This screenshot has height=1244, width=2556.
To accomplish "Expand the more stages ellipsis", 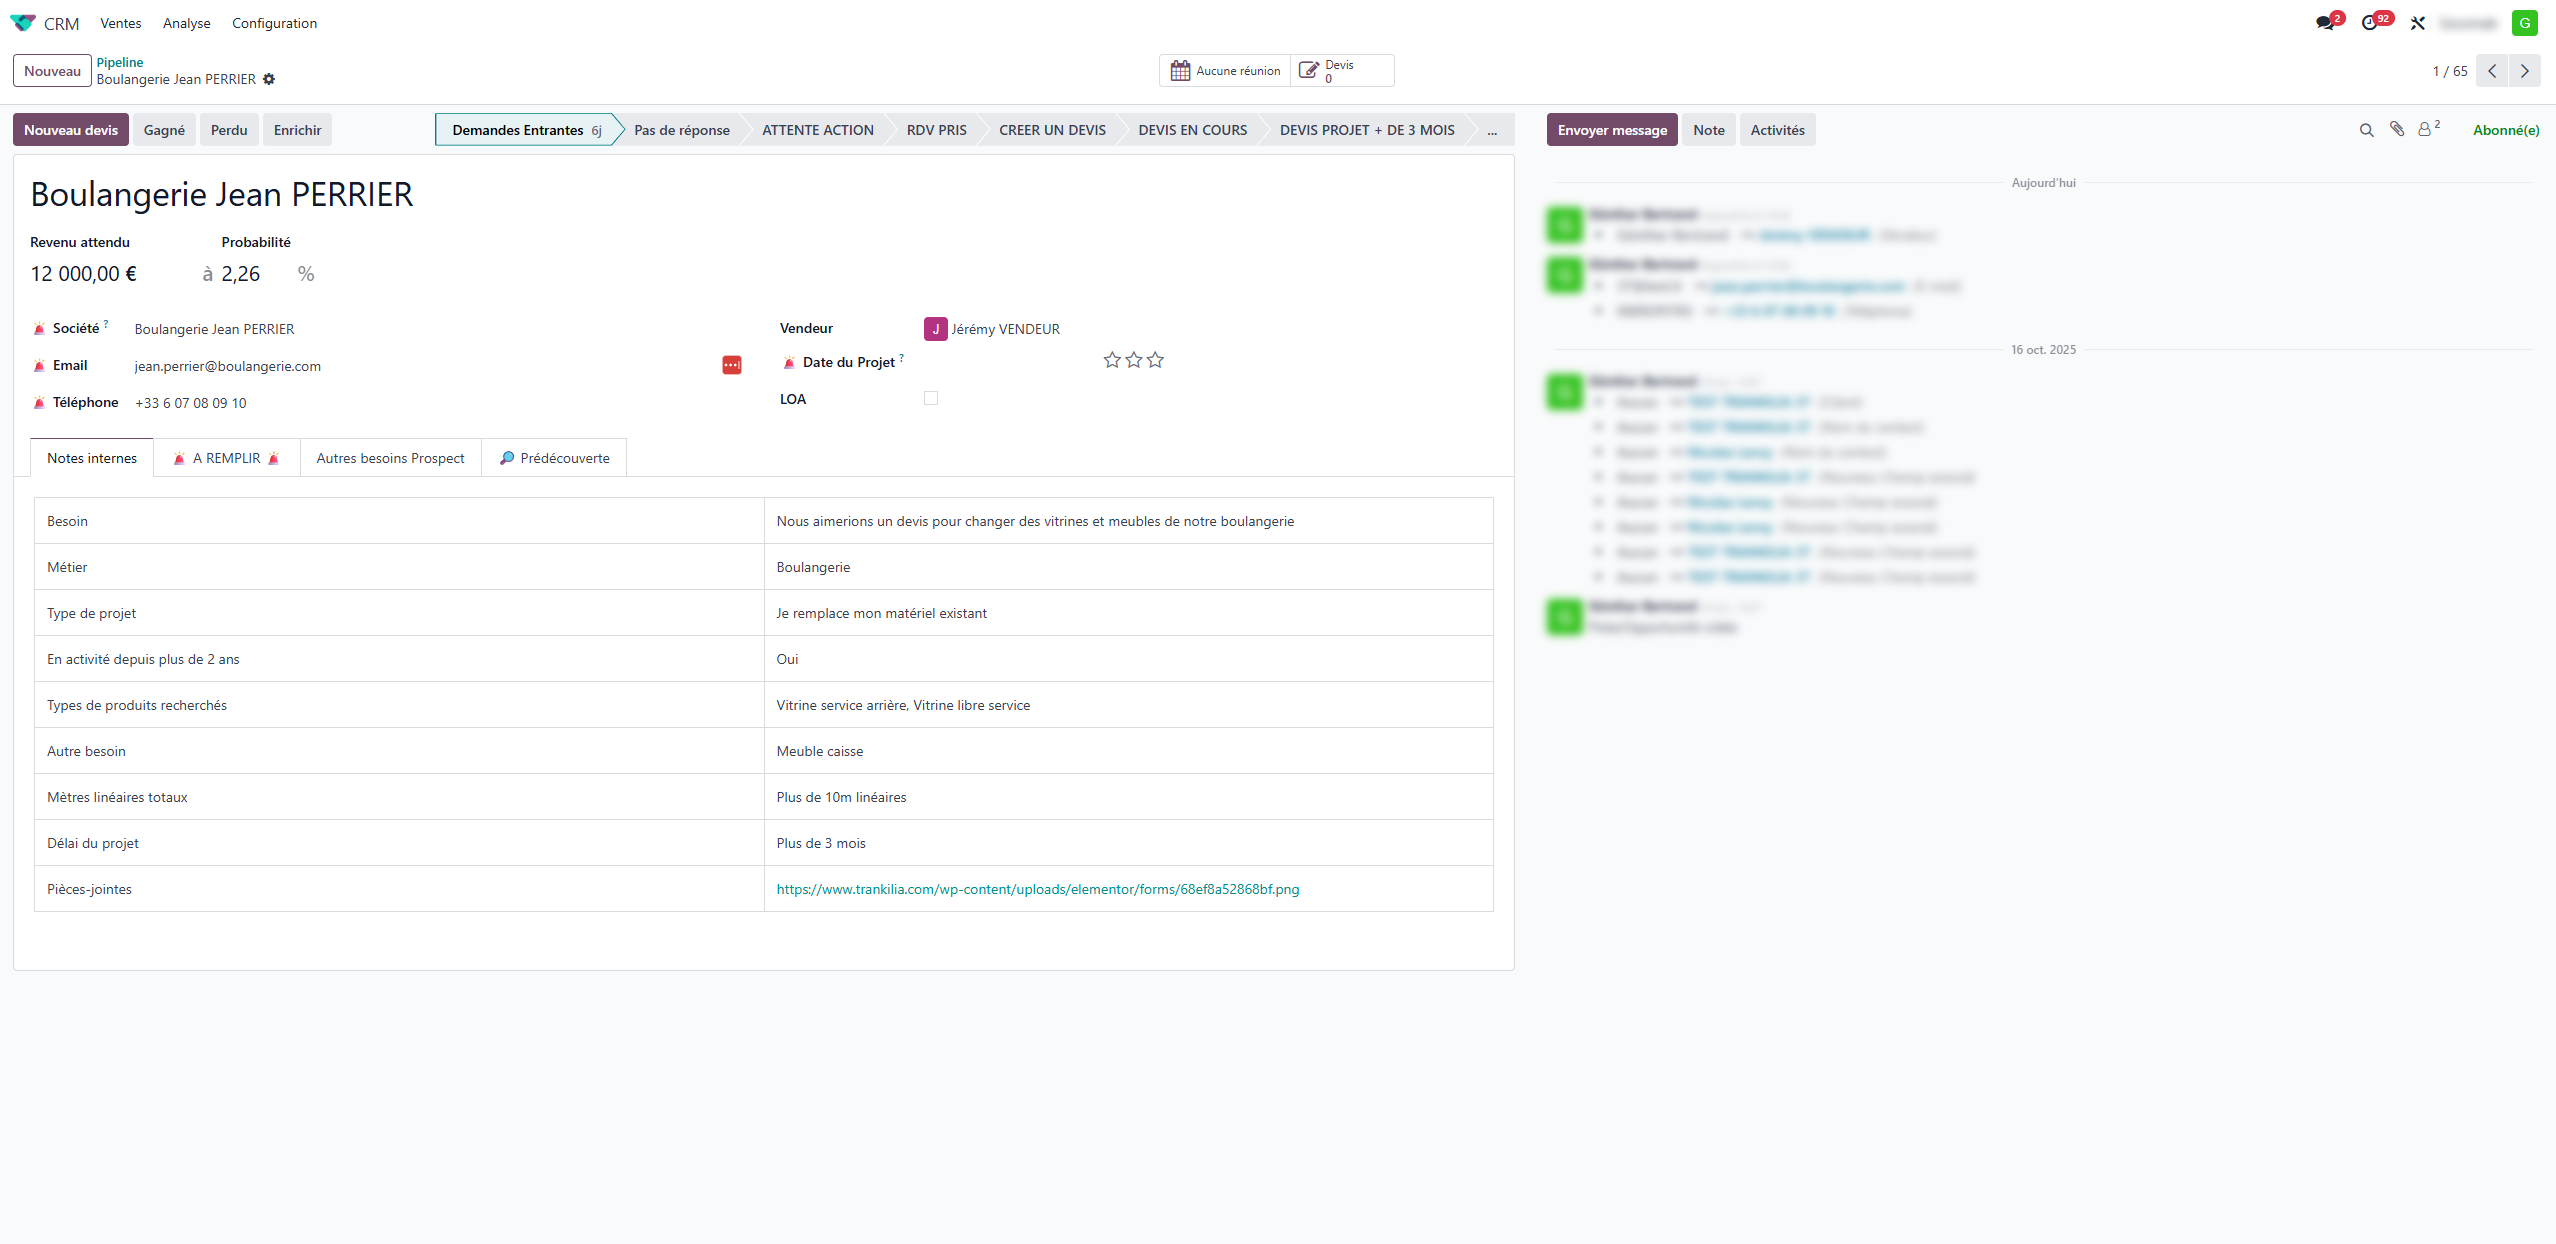I will pyautogui.click(x=1492, y=130).
